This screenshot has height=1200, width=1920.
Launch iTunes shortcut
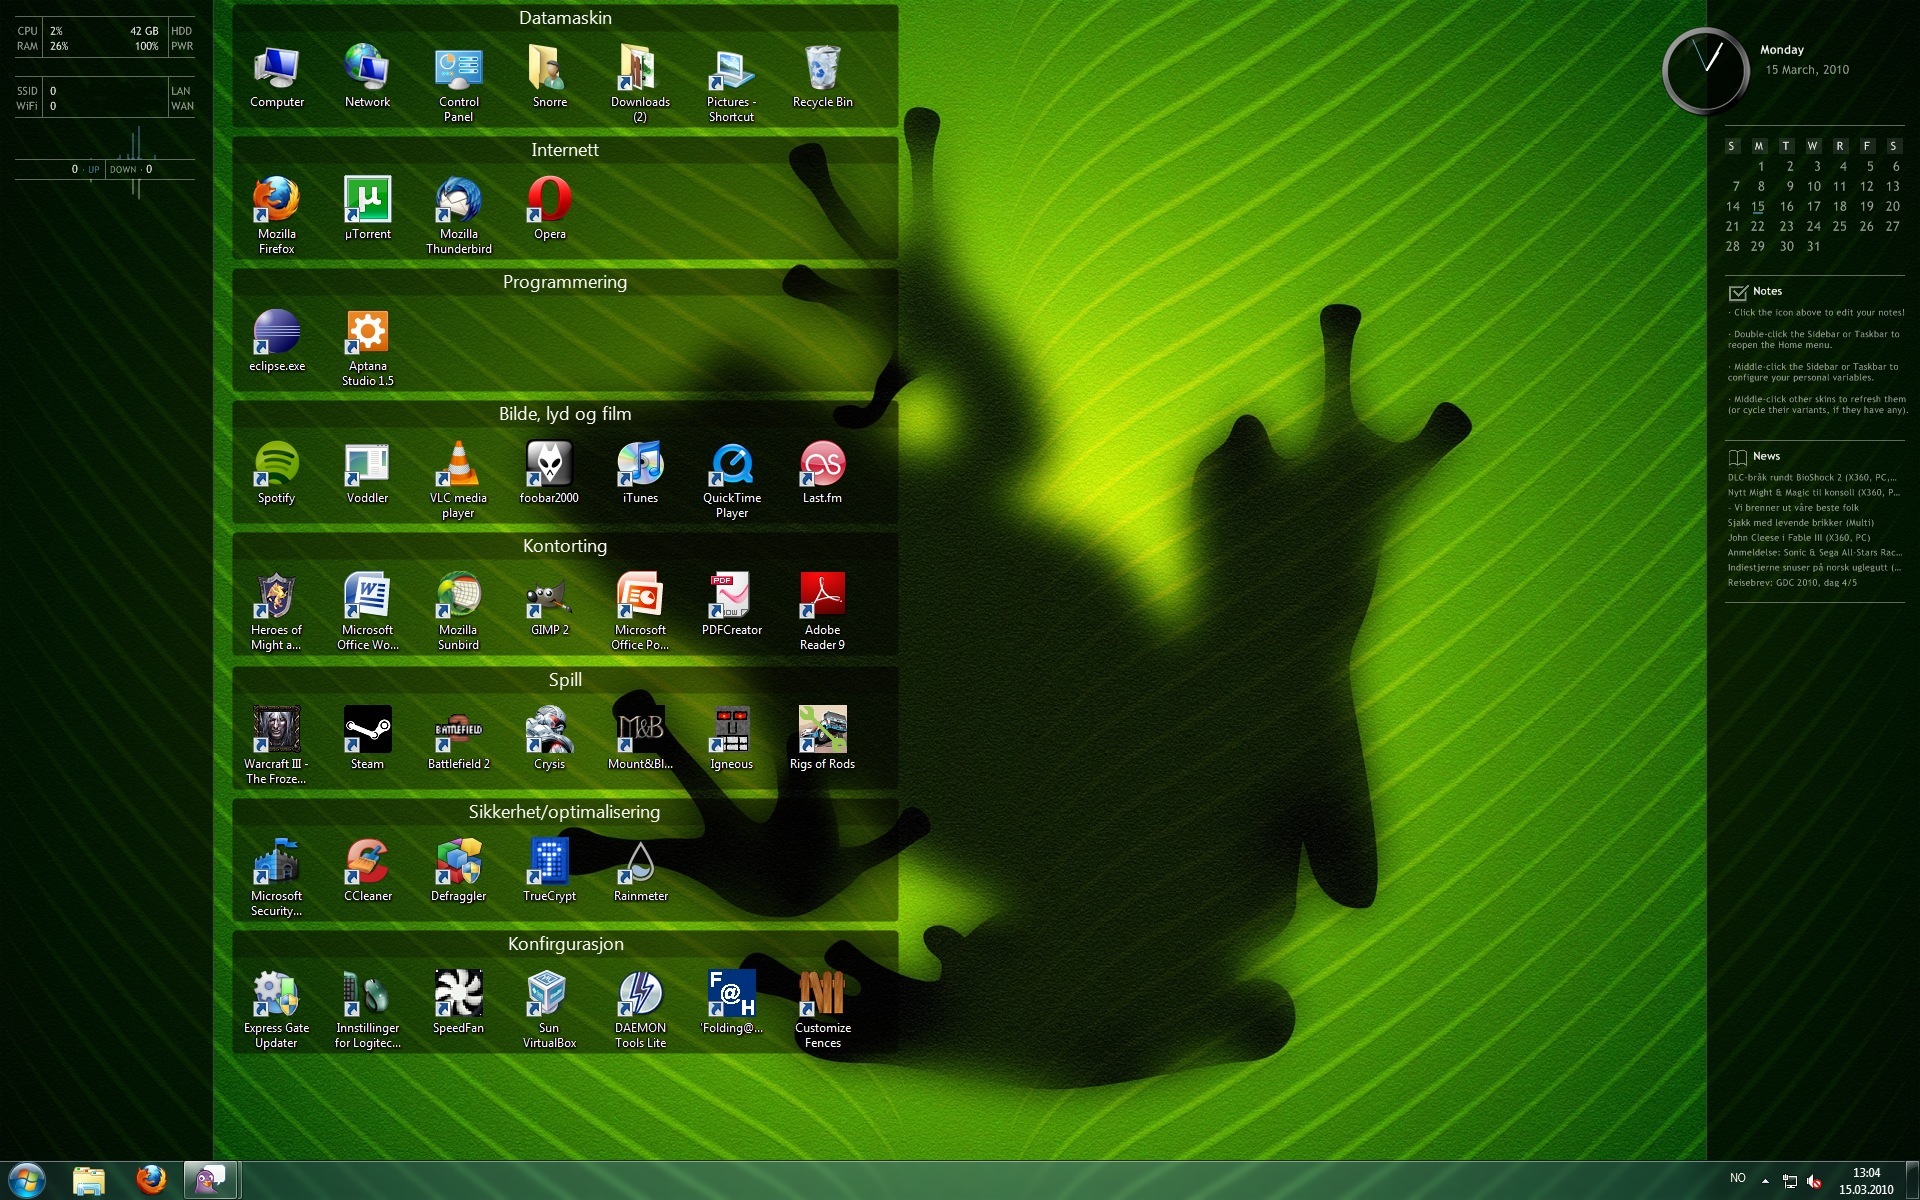640,473
